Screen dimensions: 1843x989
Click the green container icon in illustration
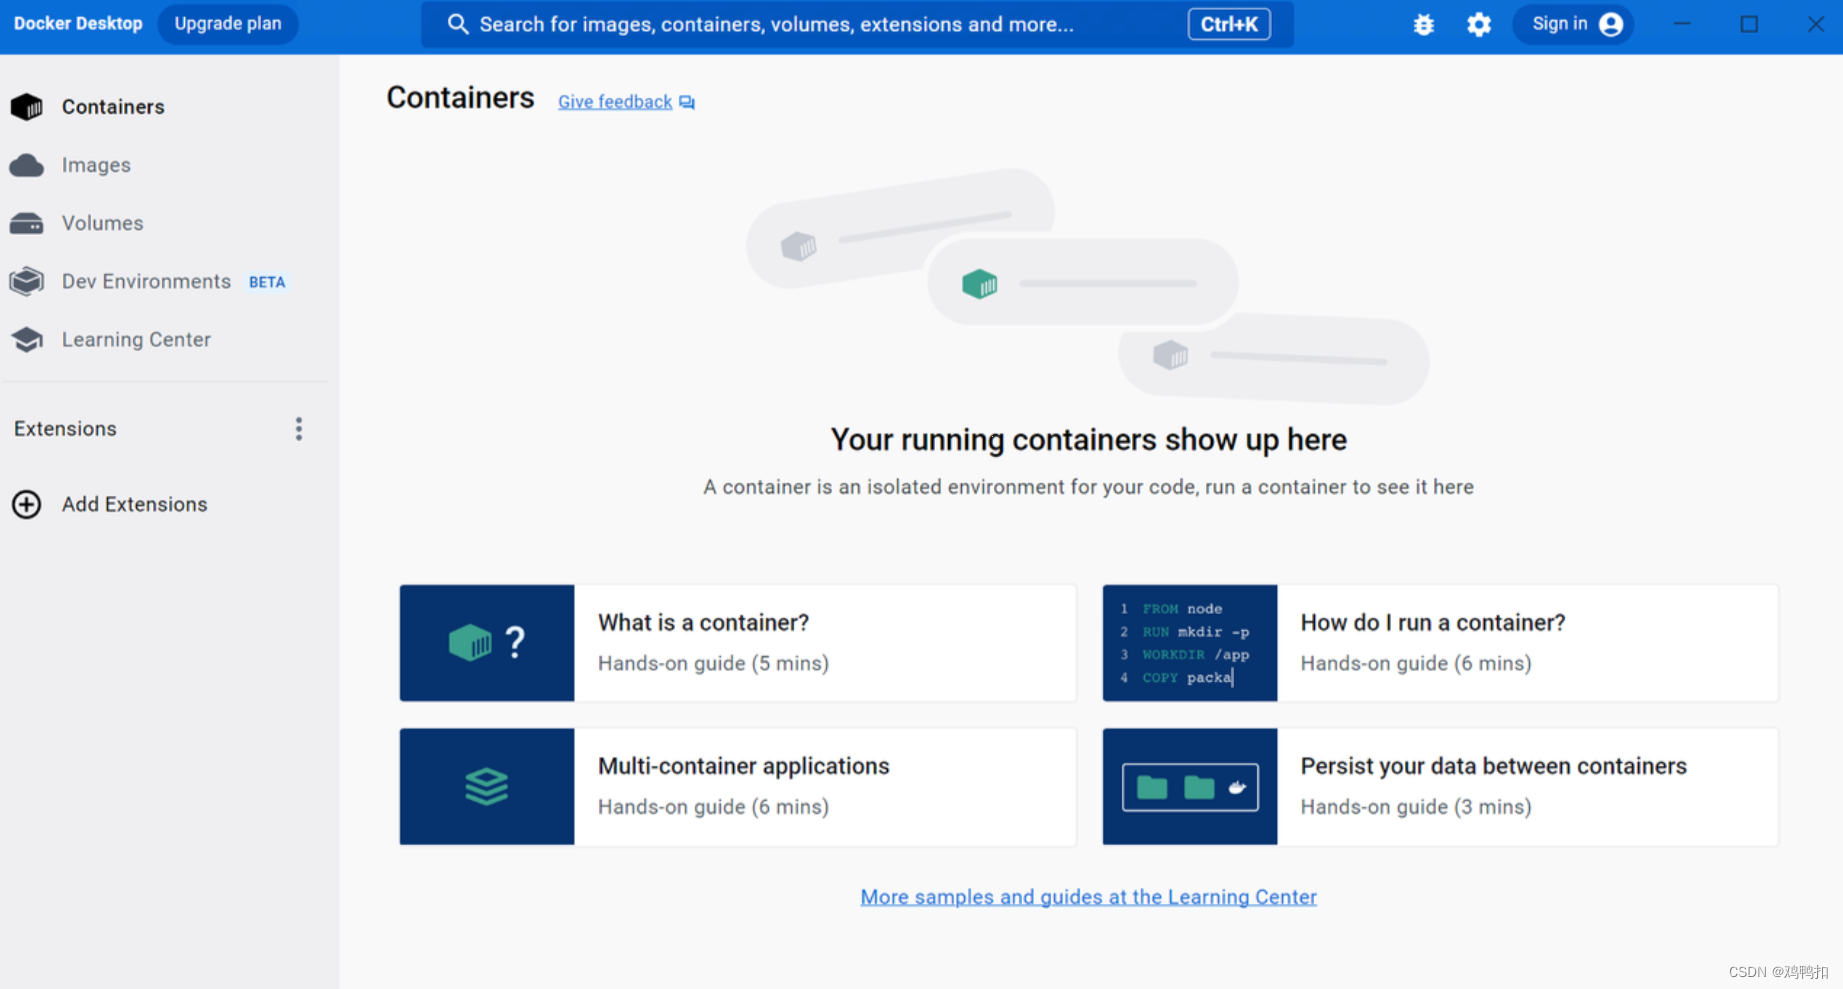(980, 284)
